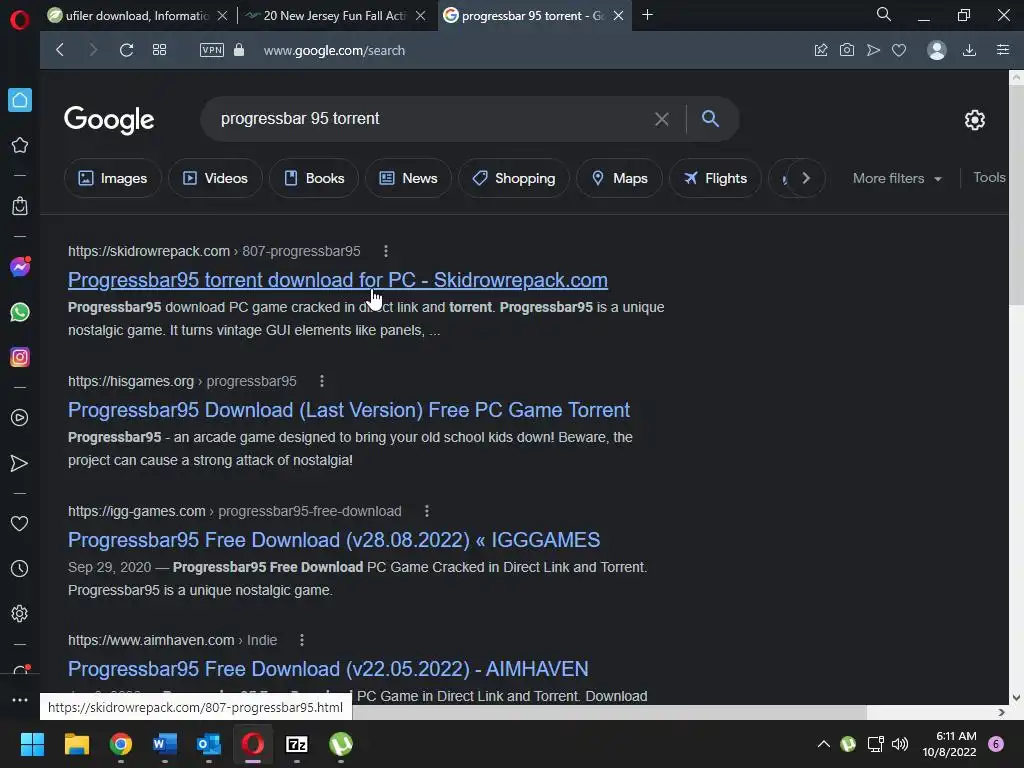Open Easy Setup menu icon

point(1003,50)
